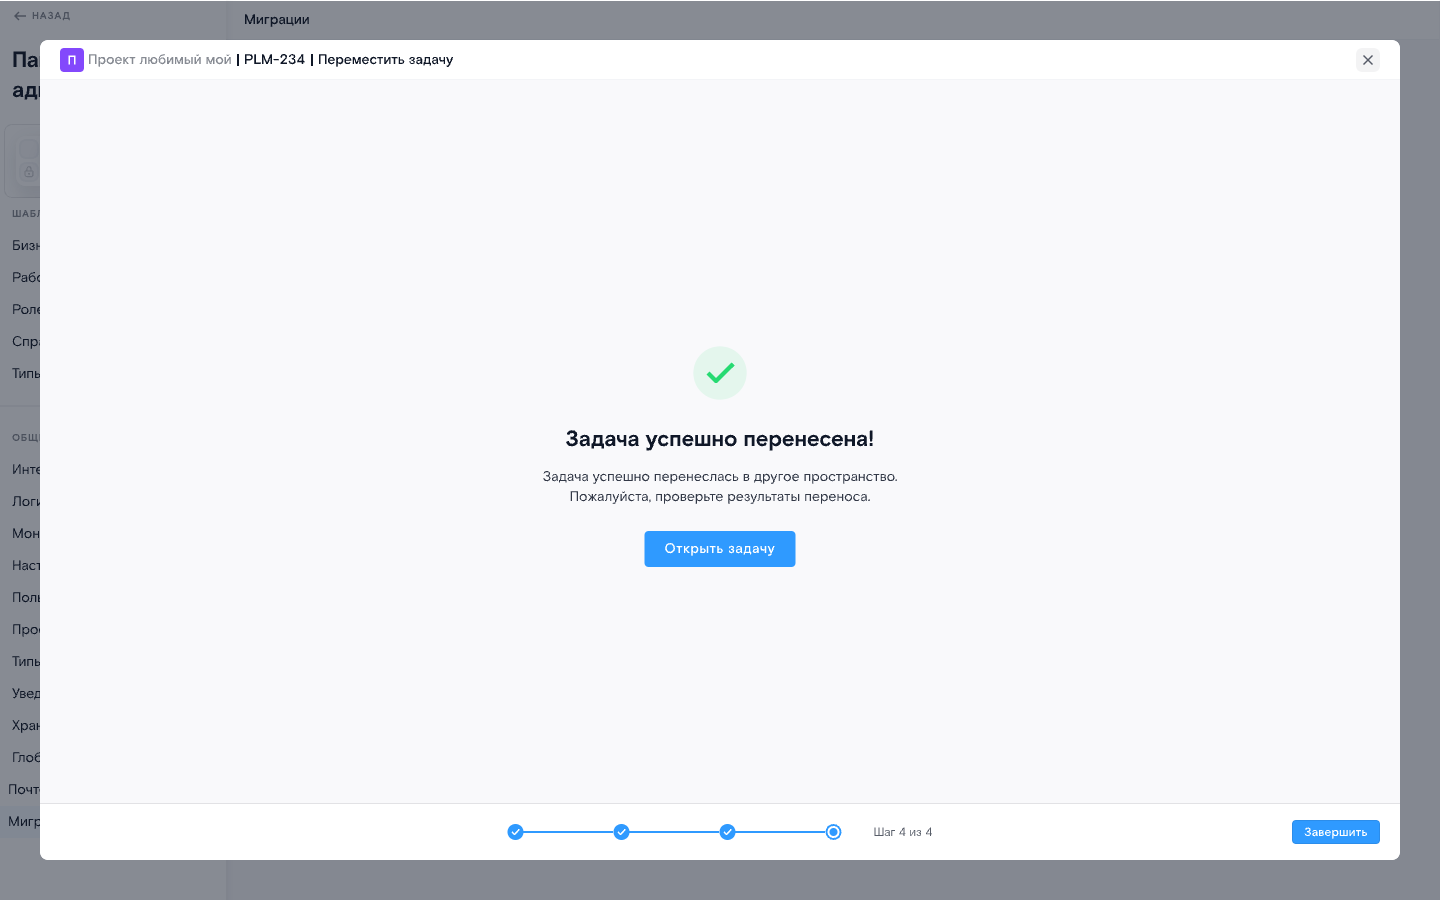Click the back arrow beside "Назад"
1440x900 pixels.
(20, 16)
